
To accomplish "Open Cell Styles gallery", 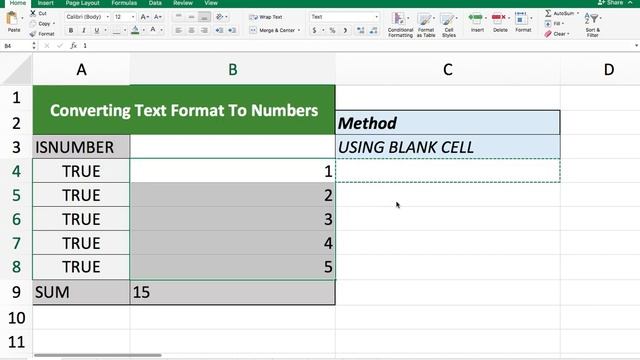I will 449,24.
